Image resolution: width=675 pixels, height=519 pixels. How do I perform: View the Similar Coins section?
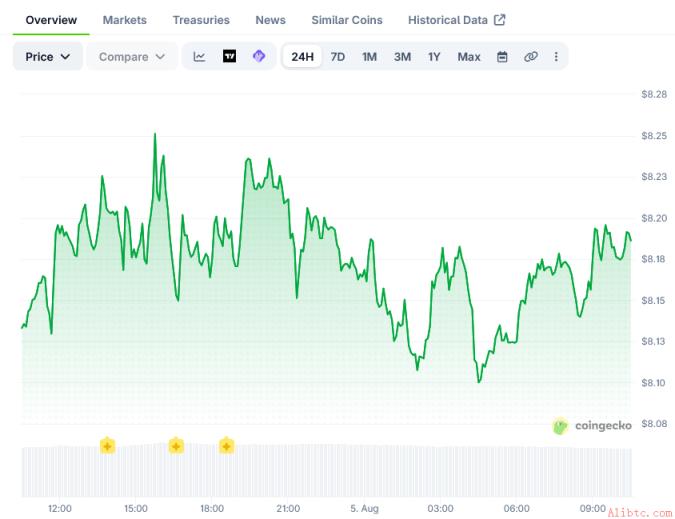point(347,20)
